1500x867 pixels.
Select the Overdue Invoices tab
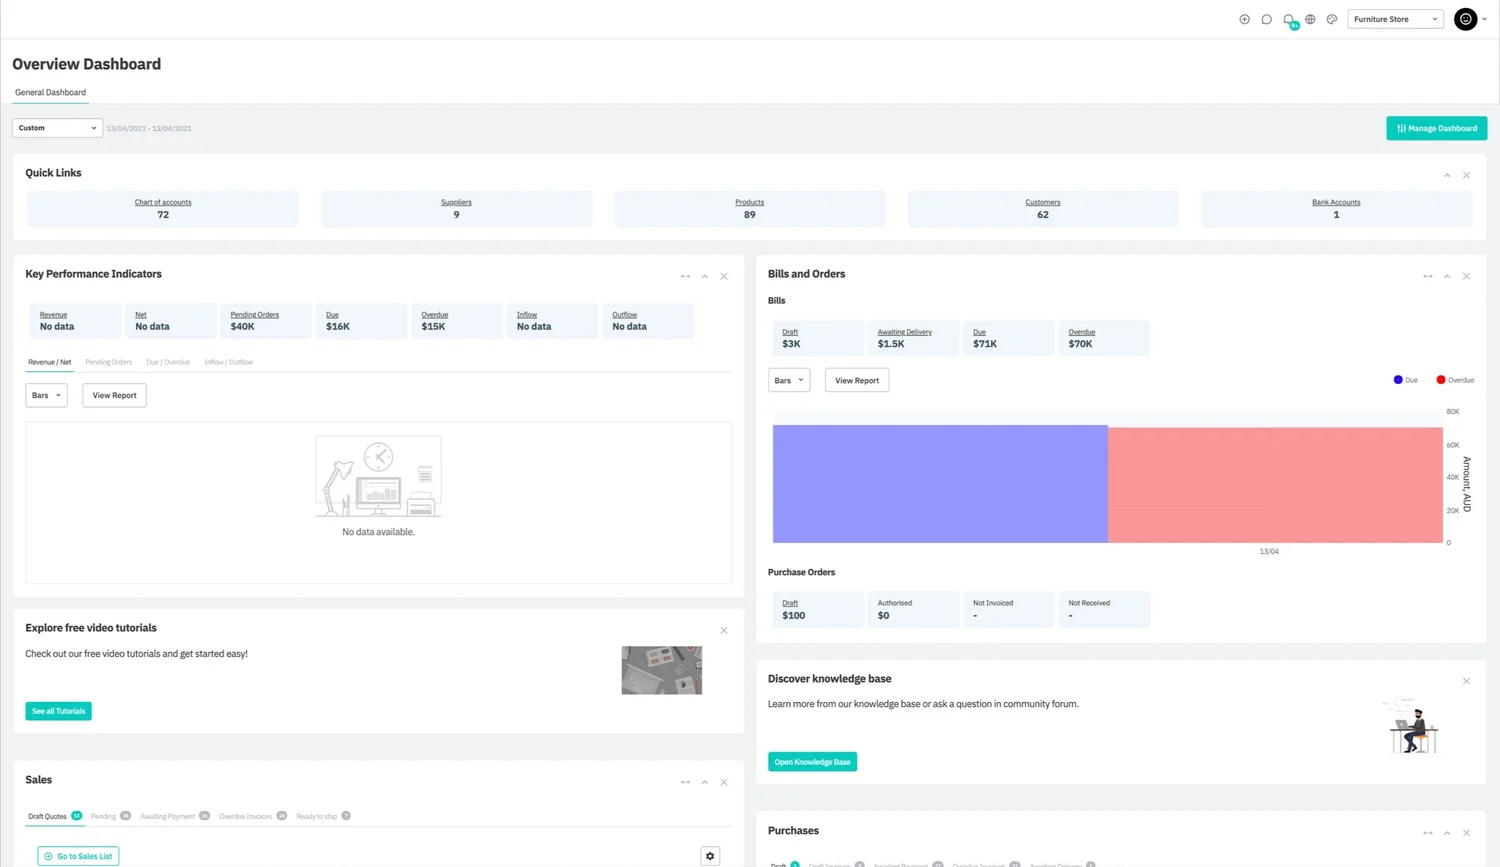pos(245,816)
